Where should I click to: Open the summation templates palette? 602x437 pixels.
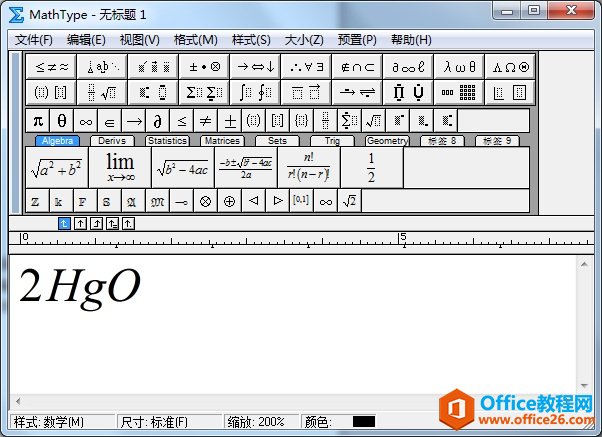click(204, 92)
